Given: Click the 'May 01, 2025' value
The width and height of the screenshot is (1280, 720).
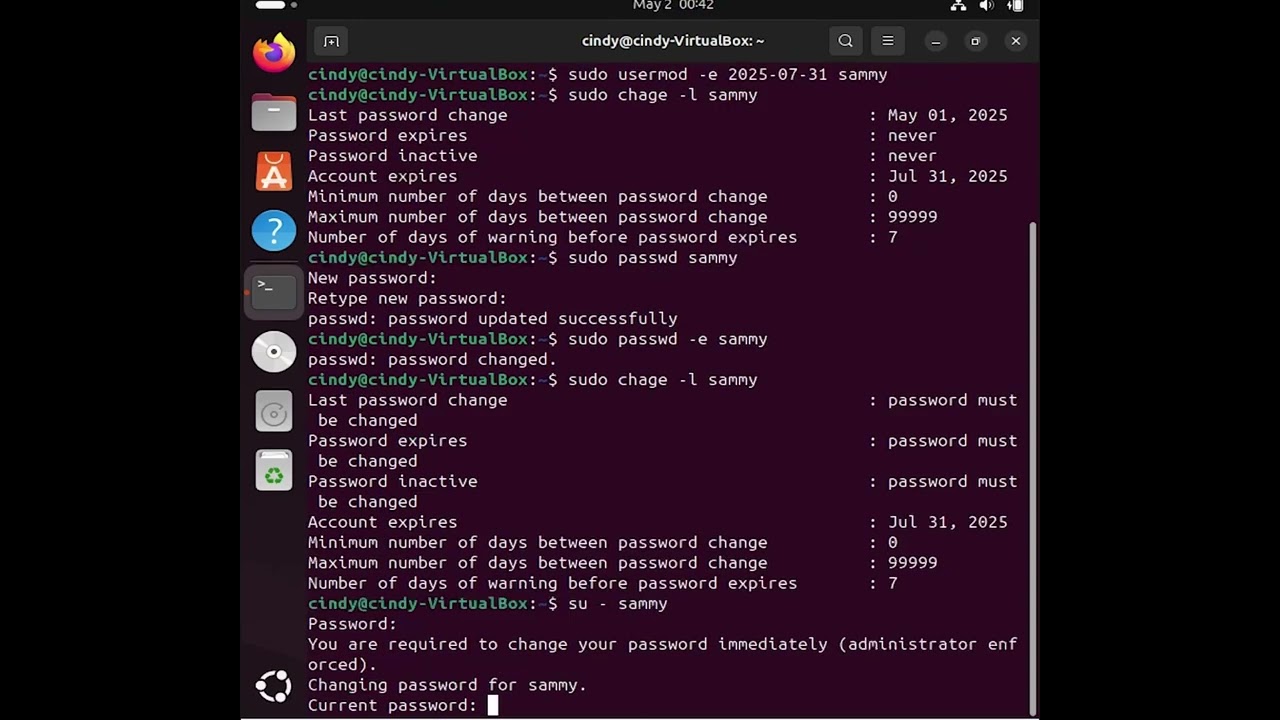Looking at the screenshot, I should (x=948, y=116).
